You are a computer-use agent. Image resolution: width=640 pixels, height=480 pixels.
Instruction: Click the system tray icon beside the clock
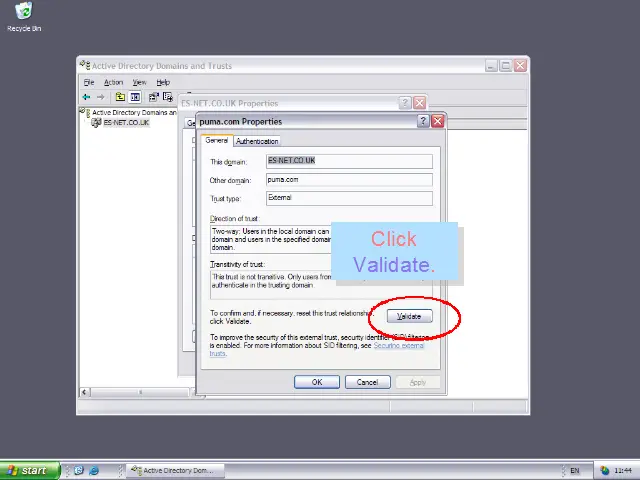point(604,471)
